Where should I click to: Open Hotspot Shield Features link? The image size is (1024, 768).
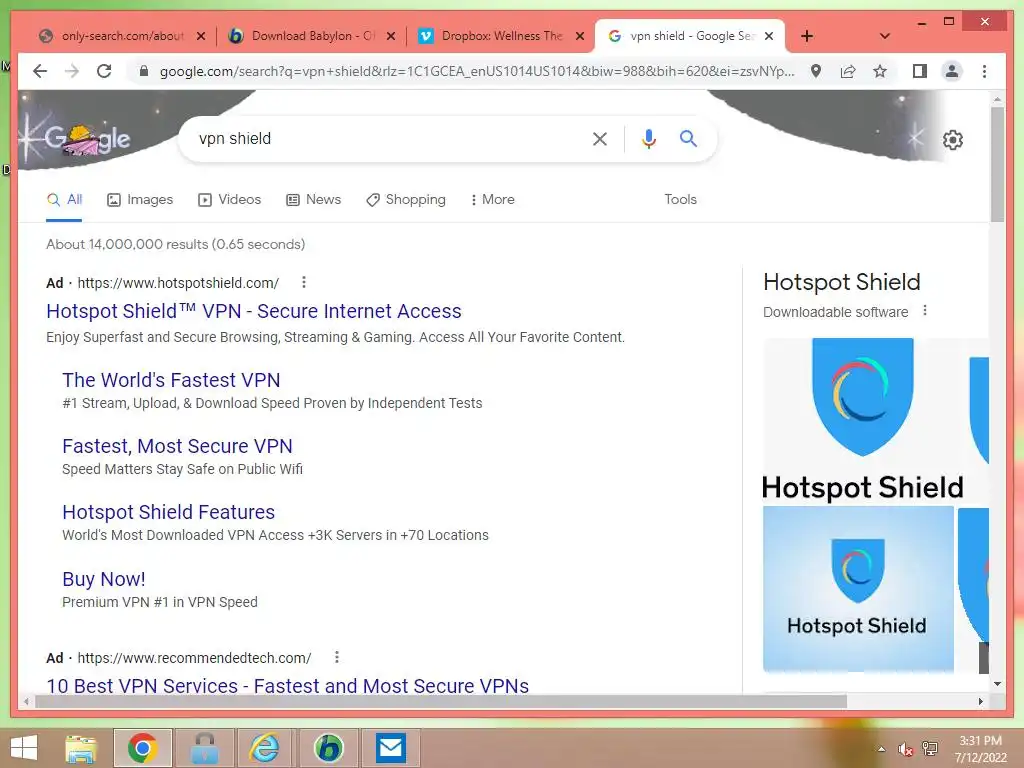168,511
